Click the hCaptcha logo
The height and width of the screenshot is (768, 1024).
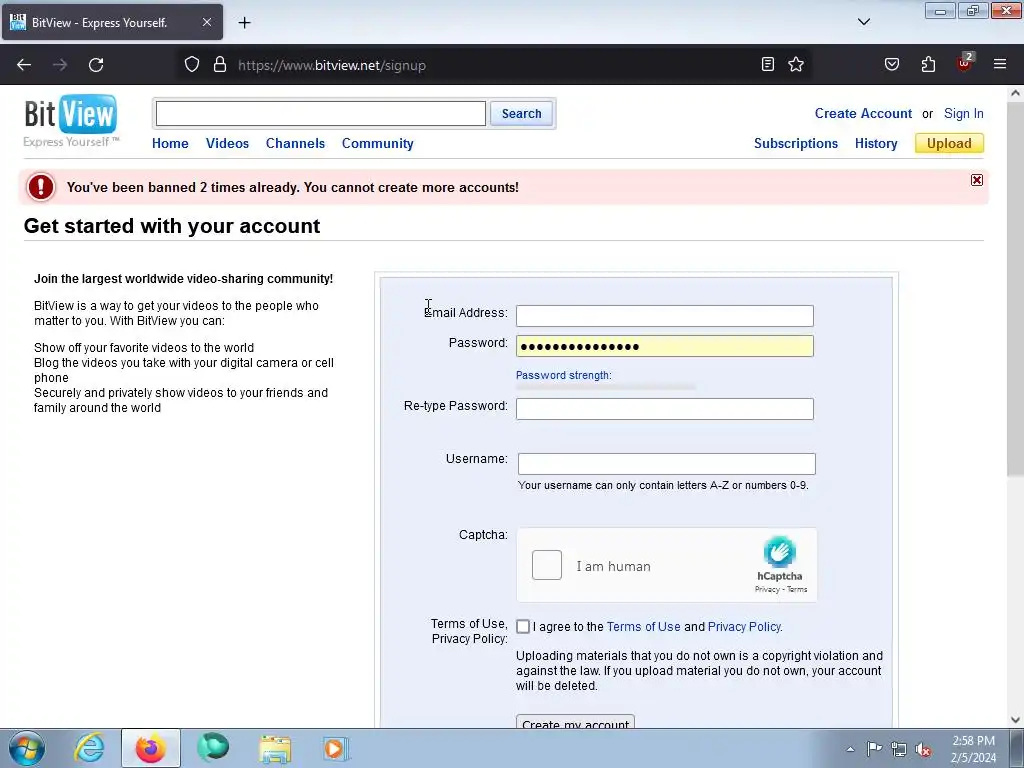pyautogui.click(x=780, y=552)
